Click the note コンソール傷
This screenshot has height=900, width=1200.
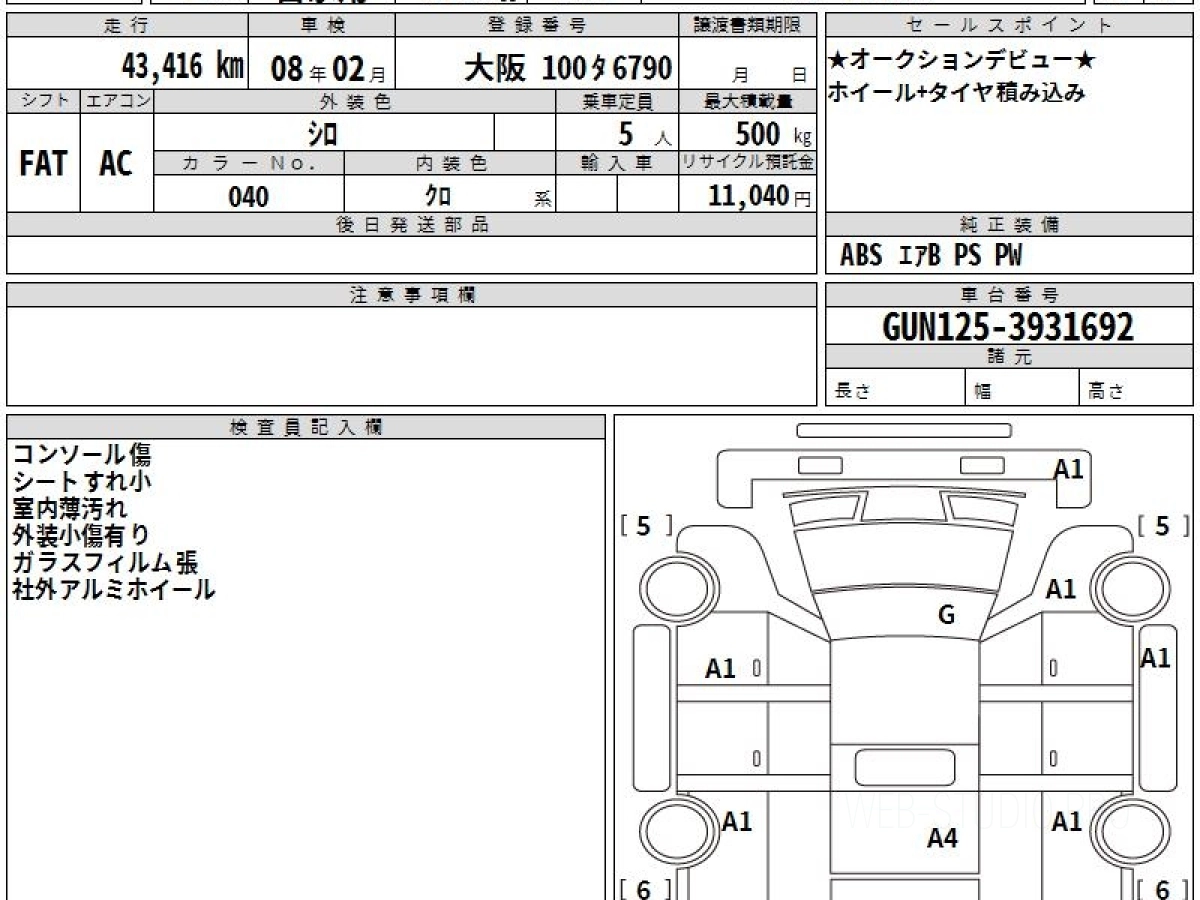click(x=82, y=455)
